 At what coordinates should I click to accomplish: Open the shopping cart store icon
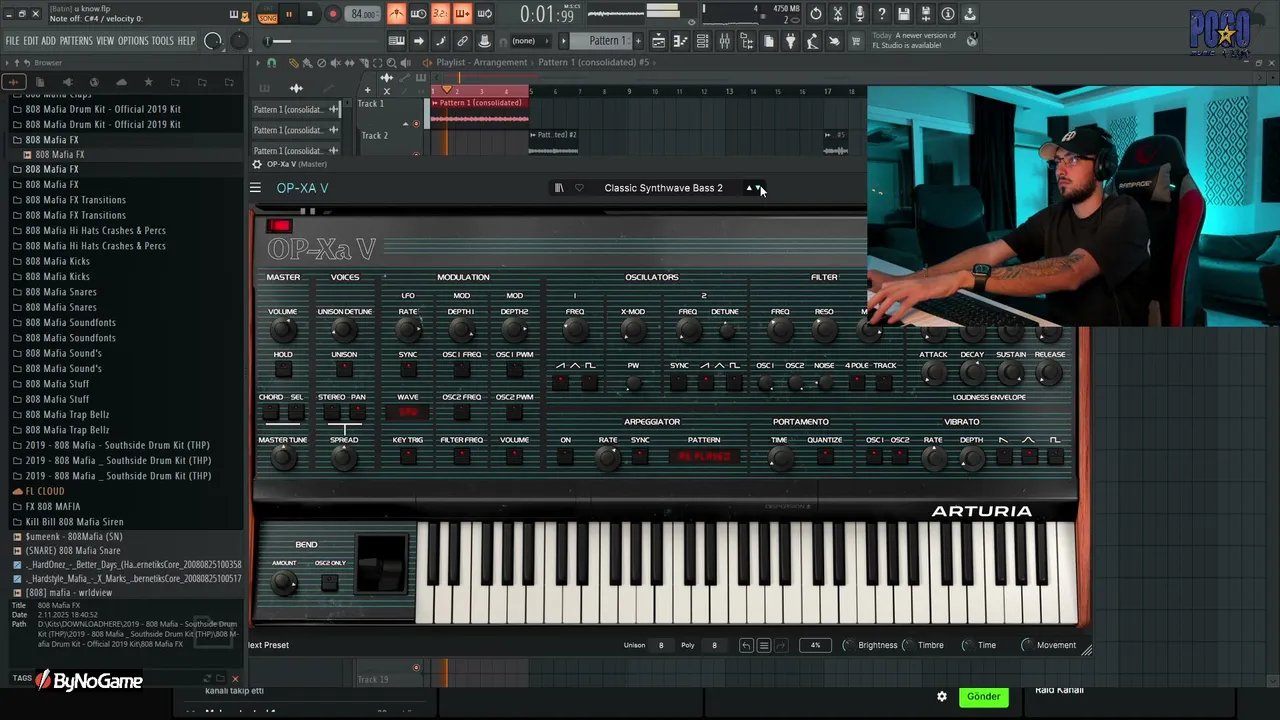pos(856,41)
